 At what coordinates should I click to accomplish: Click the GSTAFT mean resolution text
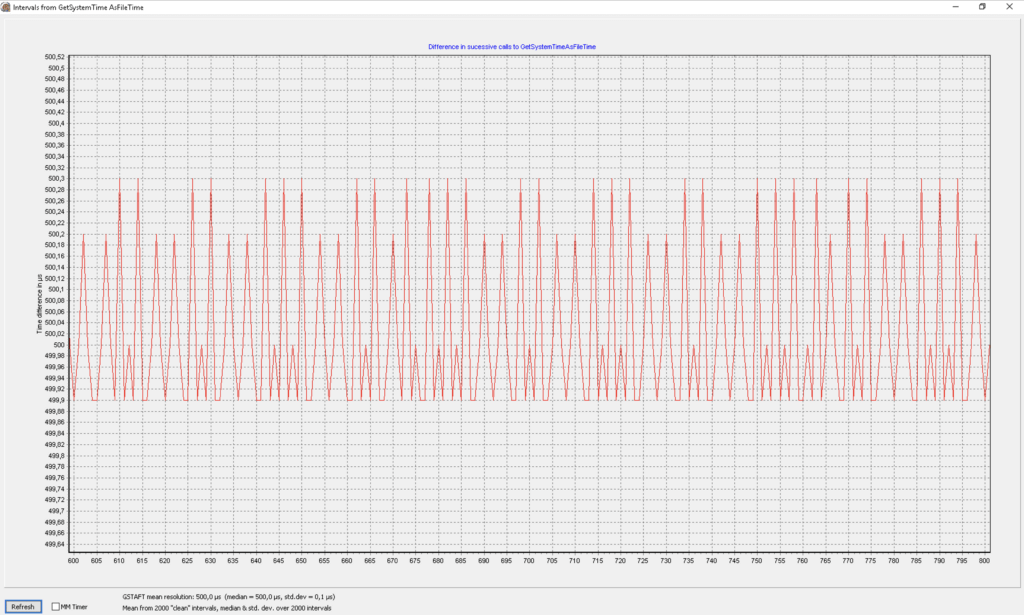230,595
